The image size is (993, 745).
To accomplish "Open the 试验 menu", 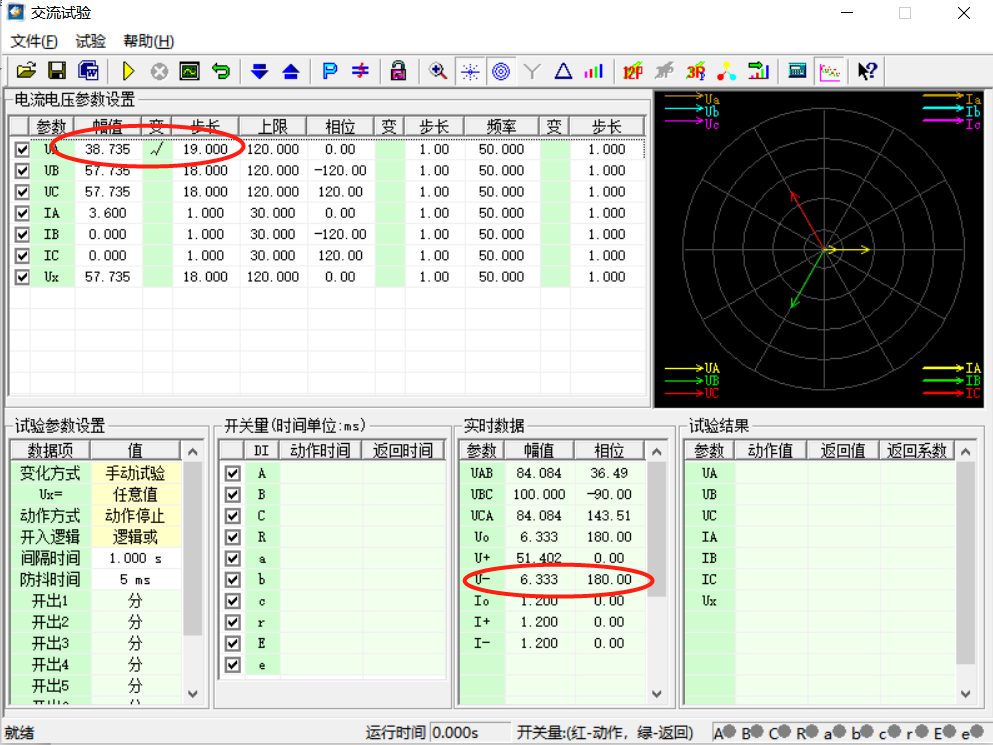I will (x=90, y=41).
